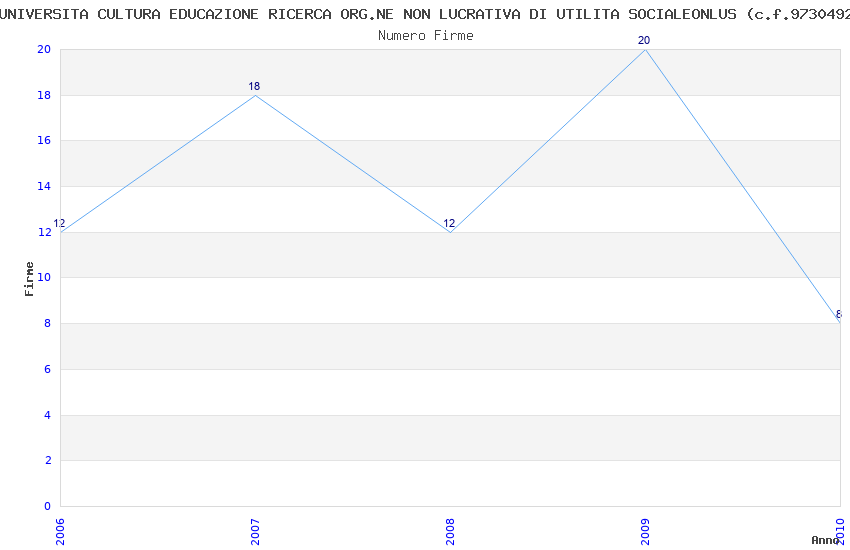This screenshot has width=850, height=550.
Task: Click the x-axis year label 2008
Action: click(x=450, y=532)
